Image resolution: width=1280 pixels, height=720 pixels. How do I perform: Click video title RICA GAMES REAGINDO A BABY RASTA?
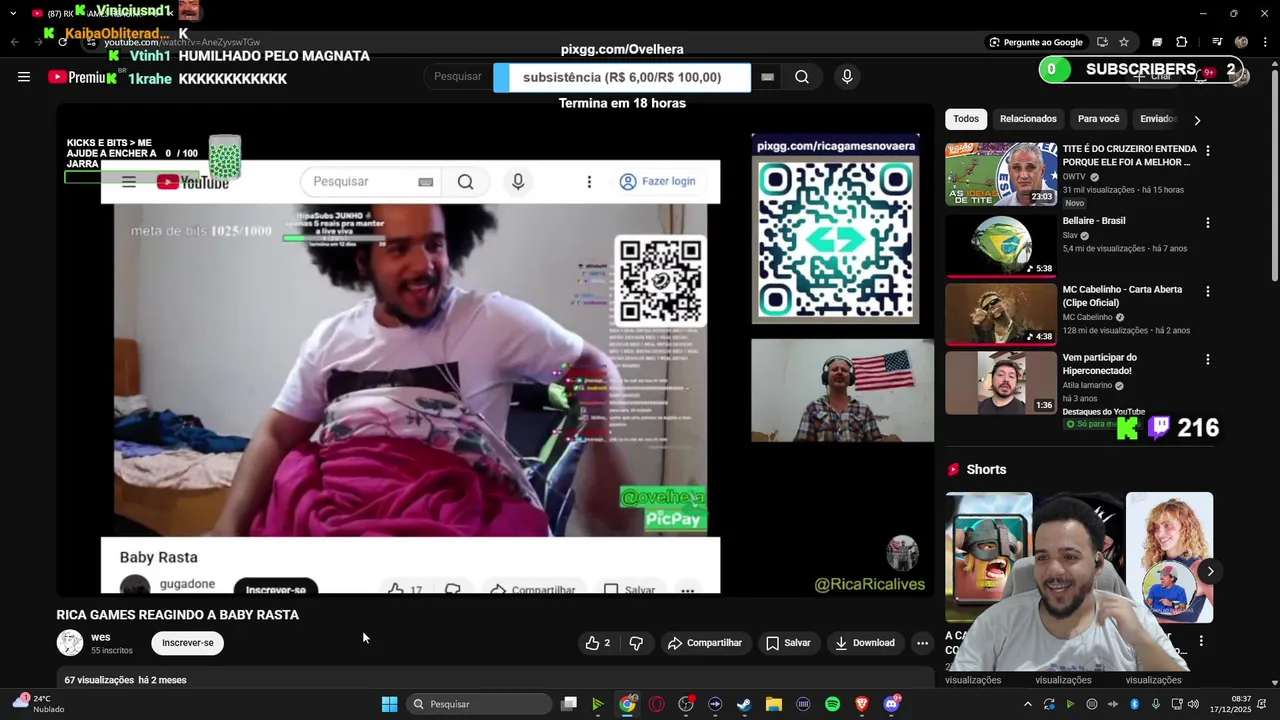pos(178,615)
